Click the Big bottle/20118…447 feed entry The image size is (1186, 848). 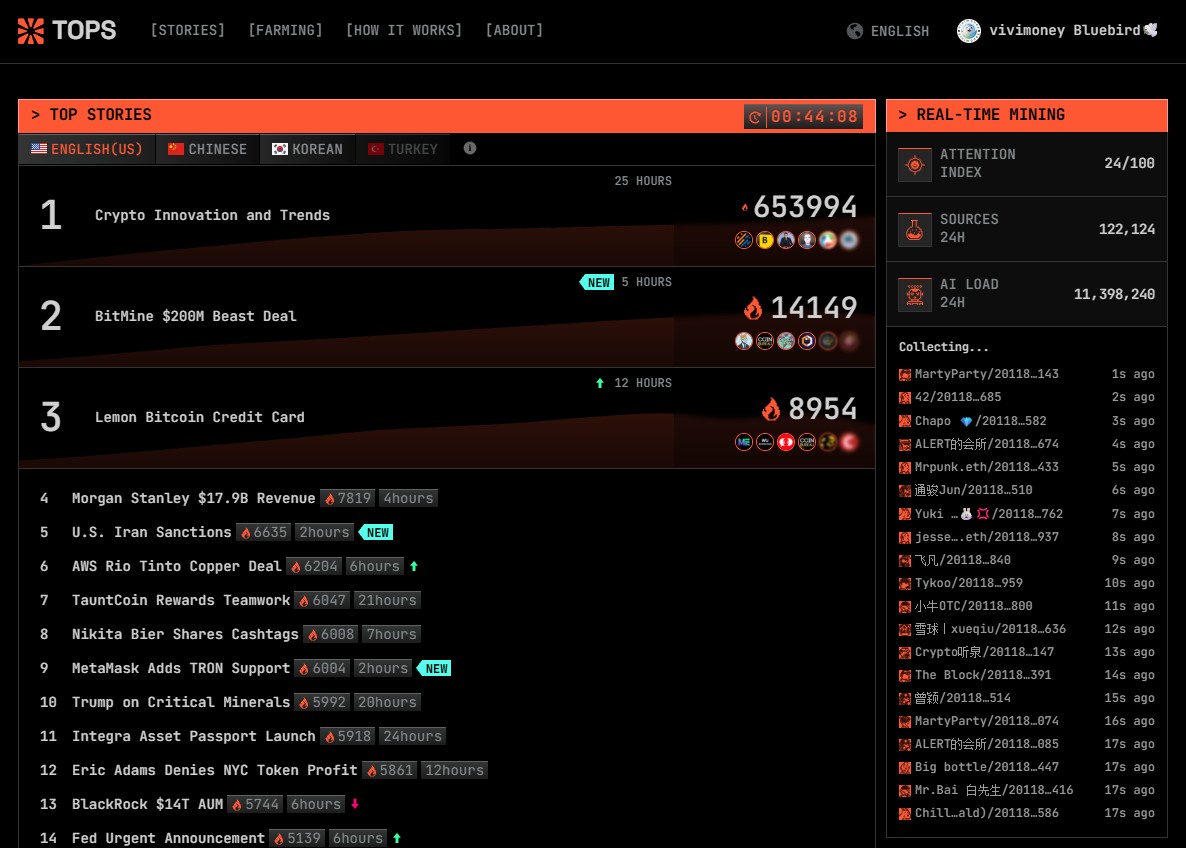(1026, 767)
